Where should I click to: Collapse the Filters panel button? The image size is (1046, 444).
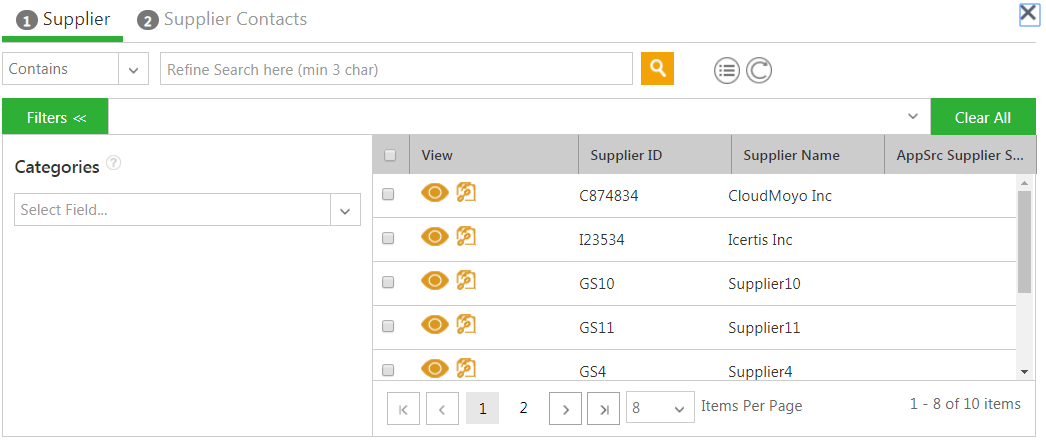pyautogui.click(x=56, y=117)
